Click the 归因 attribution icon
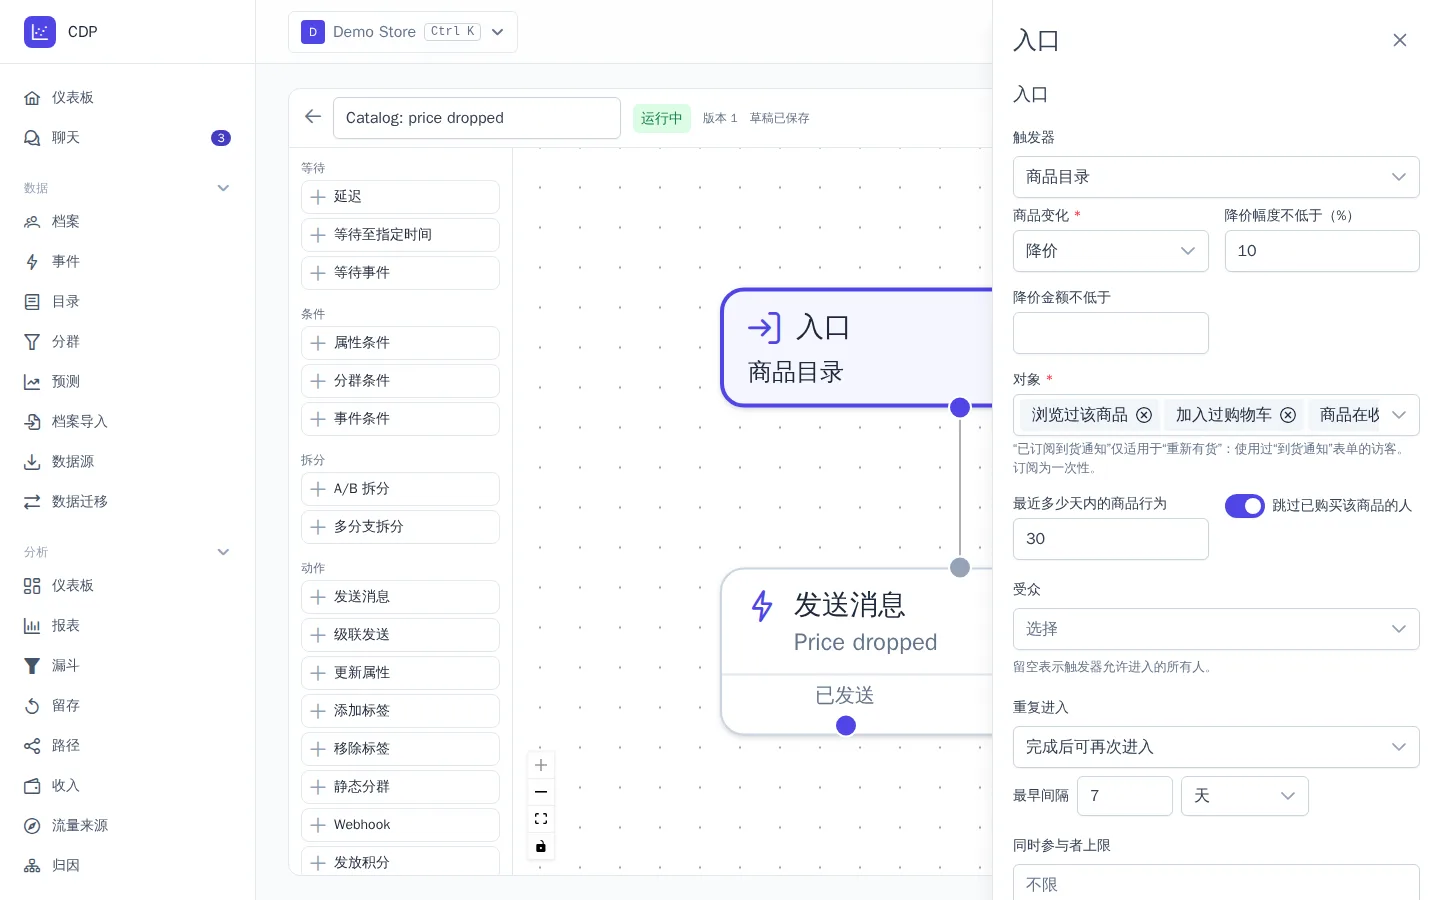This screenshot has width=1440, height=900. [32, 866]
